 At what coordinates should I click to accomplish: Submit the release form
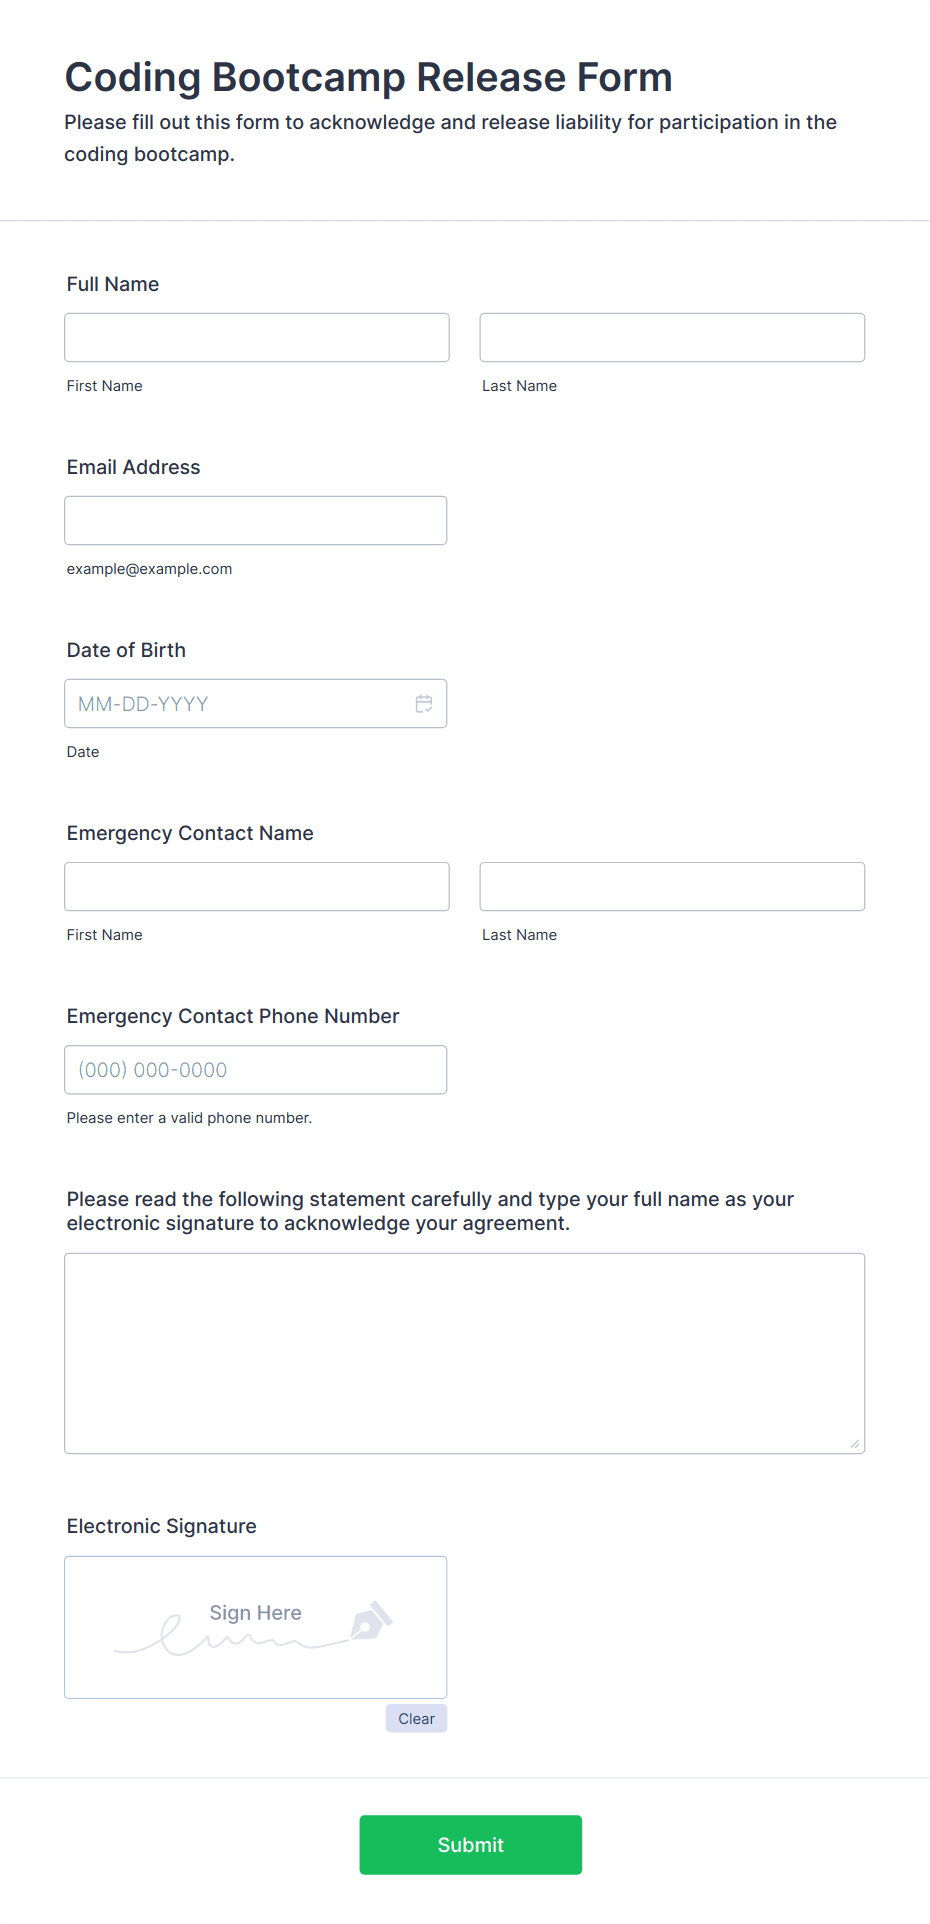pos(471,1845)
